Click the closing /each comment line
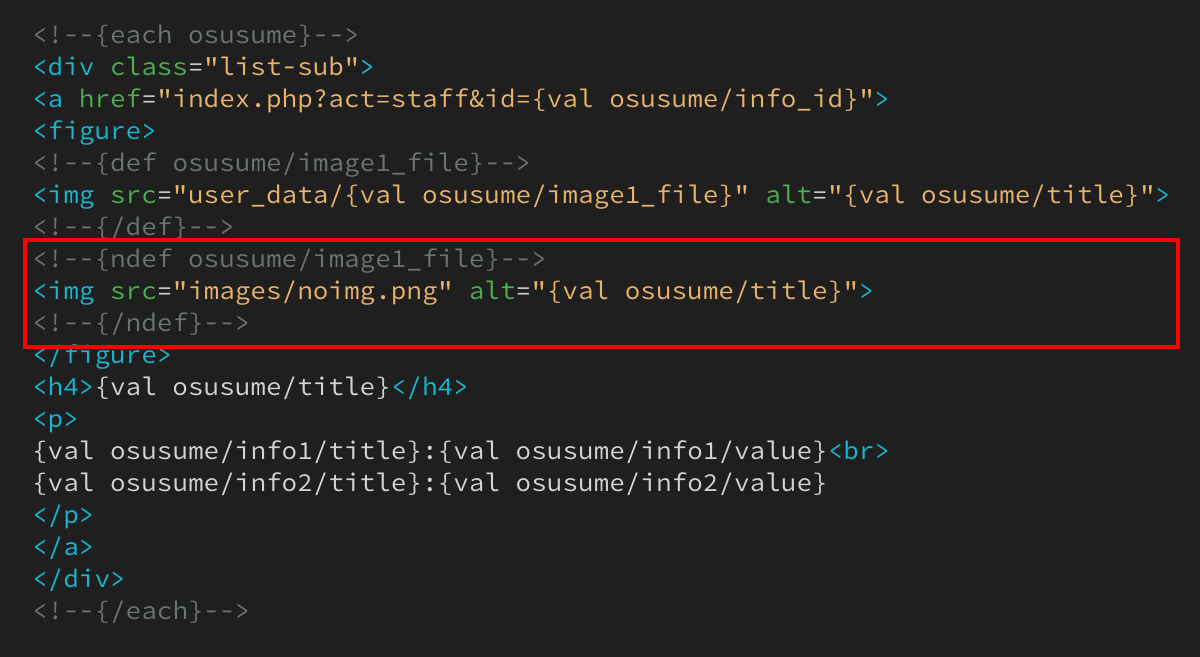The width and height of the screenshot is (1200, 657). point(141,611)
